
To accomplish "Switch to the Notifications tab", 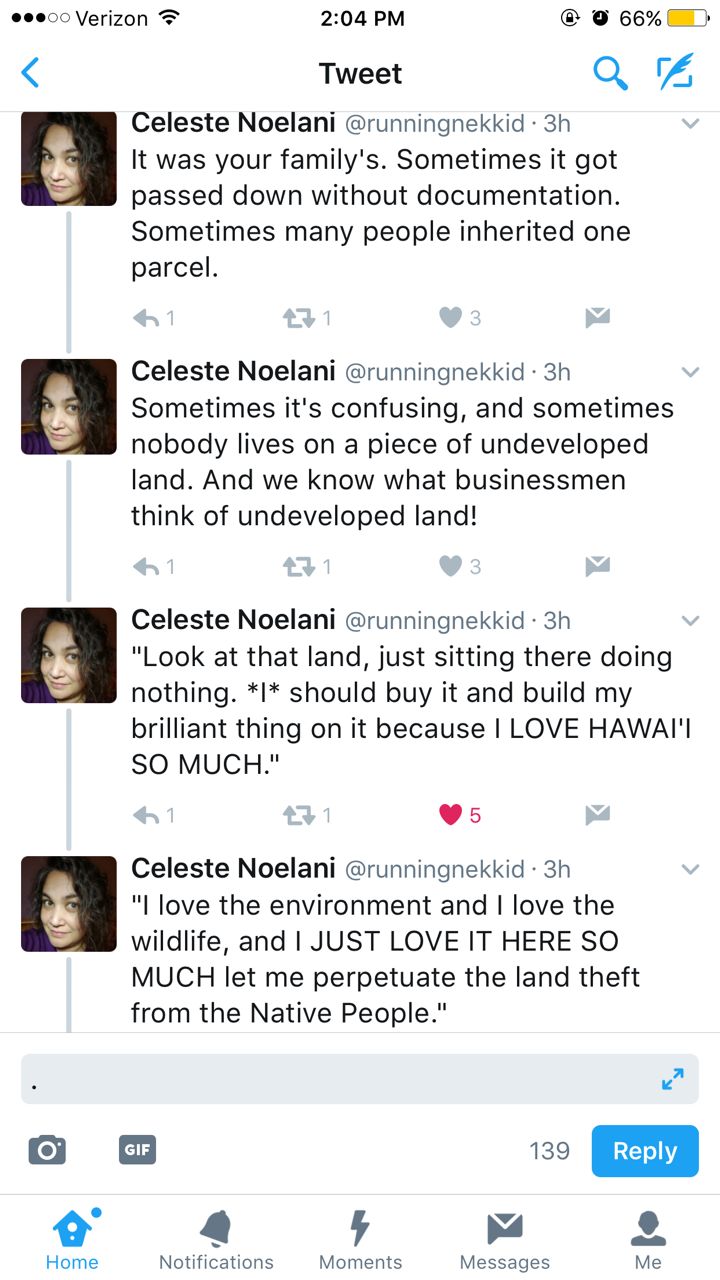I will [216, 1240].
